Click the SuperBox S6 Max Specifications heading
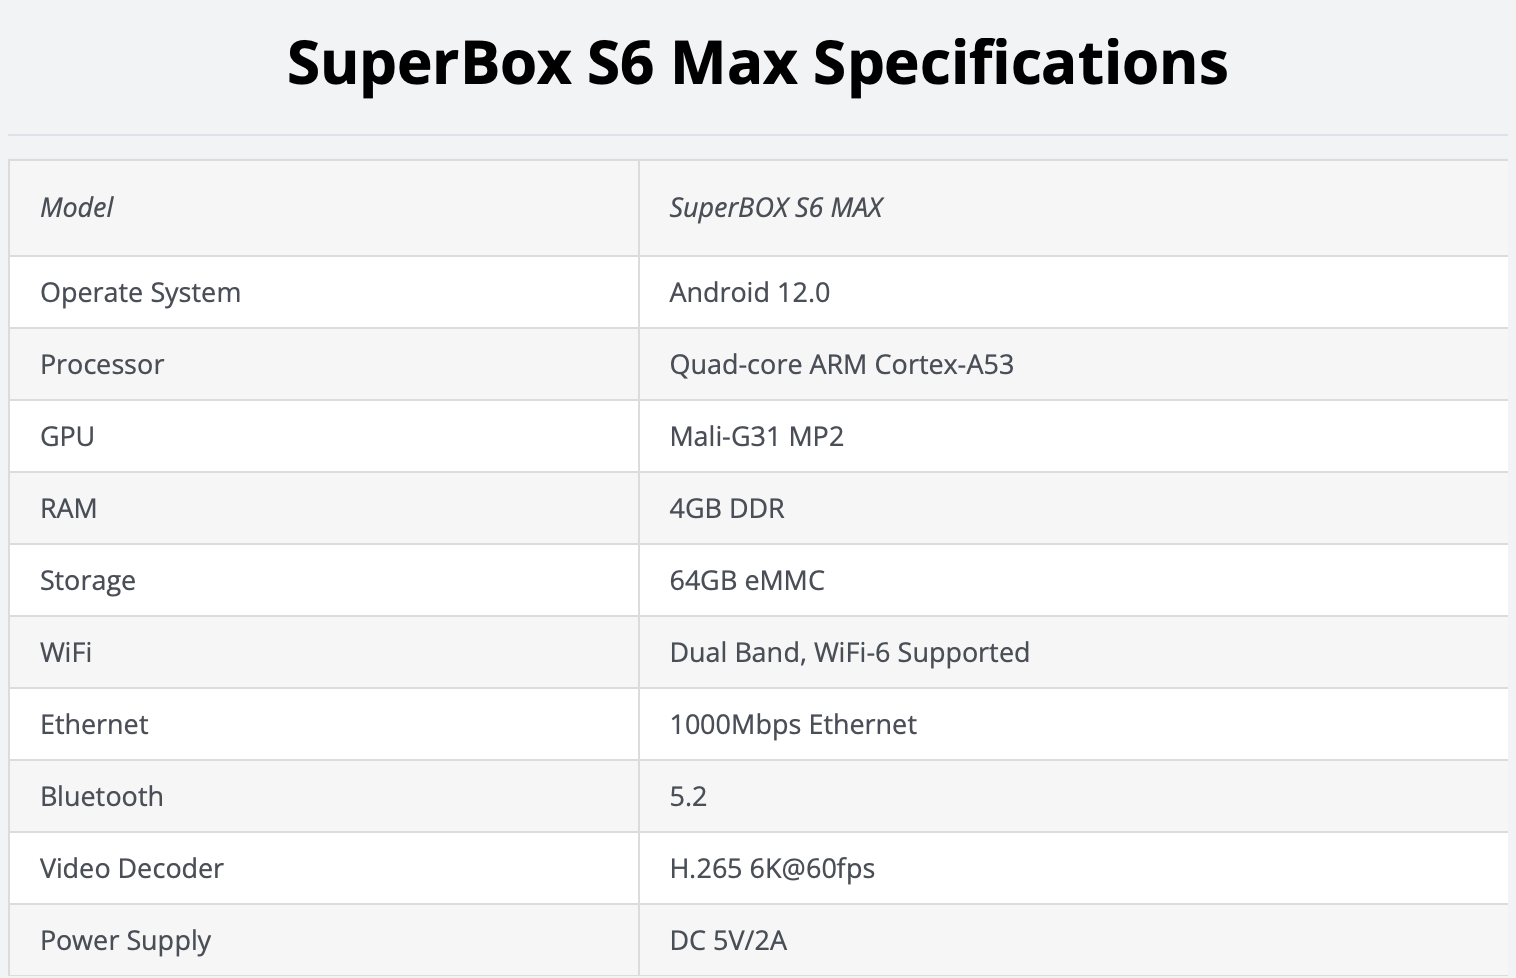1516x978 pixels. click(x=757, y=63)
